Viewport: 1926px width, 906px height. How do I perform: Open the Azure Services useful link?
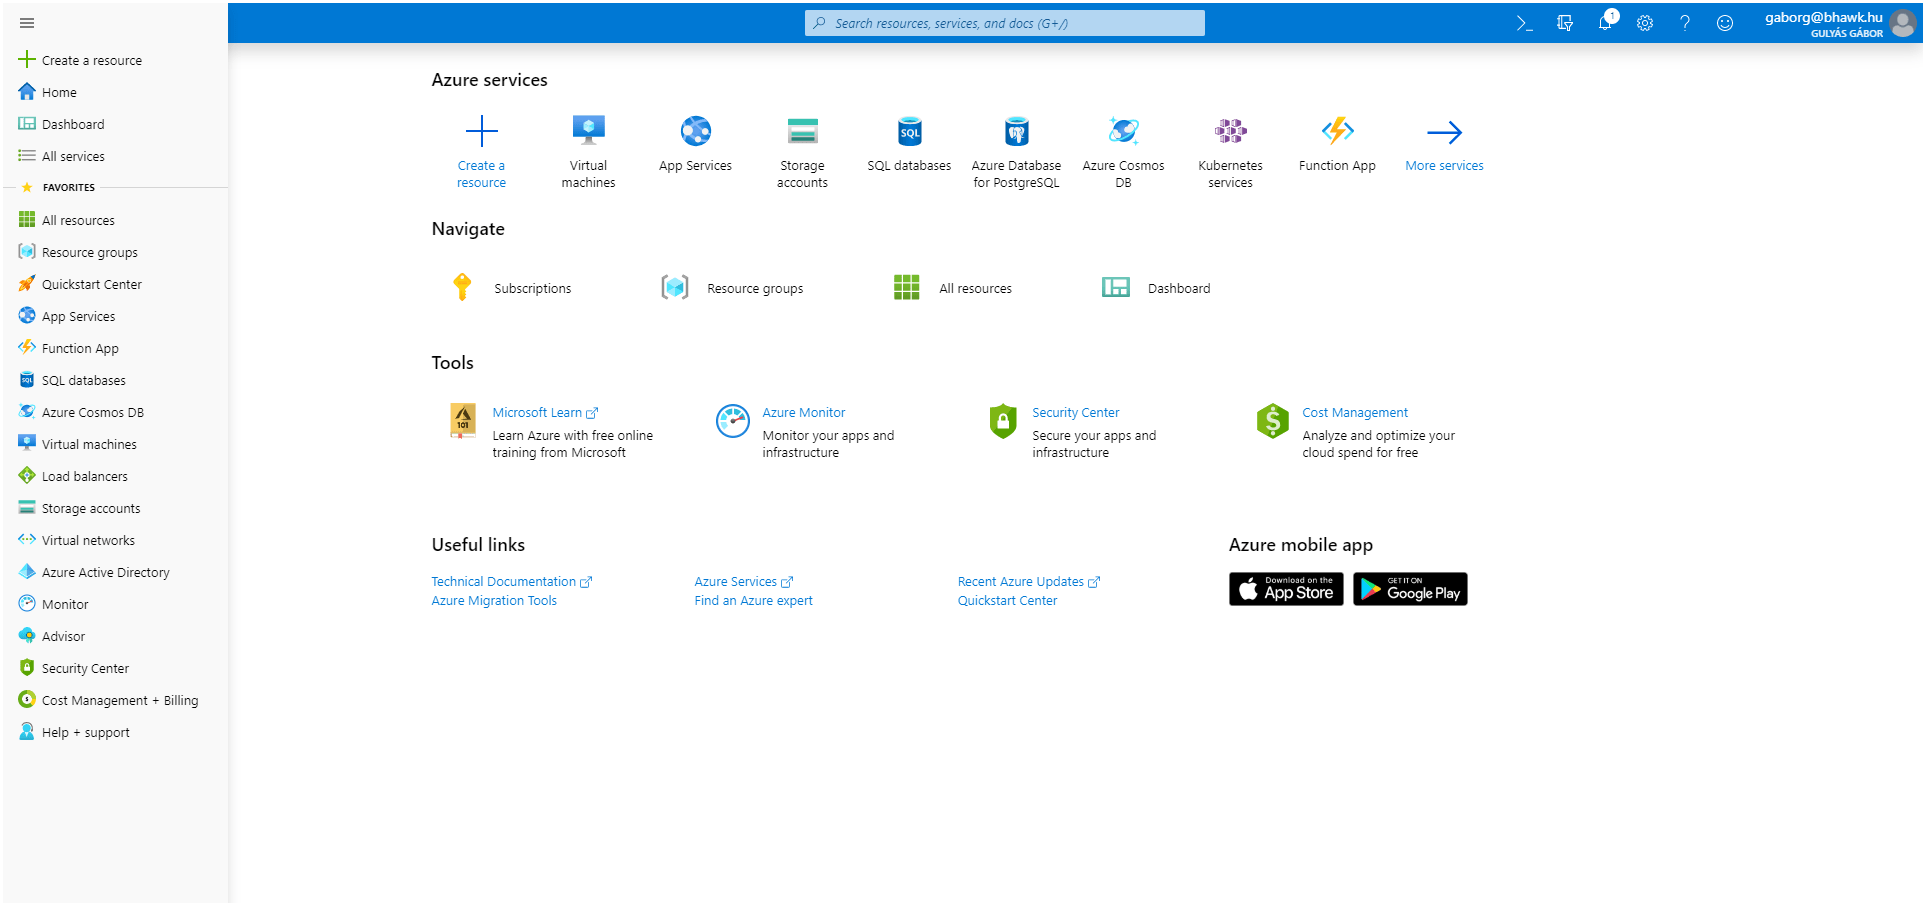point(744,582)
